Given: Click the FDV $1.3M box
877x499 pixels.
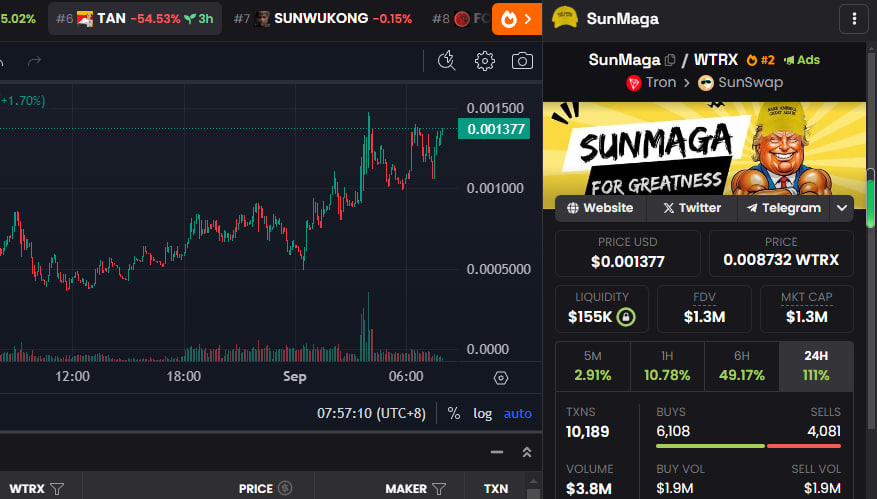Looking at the screenshot, I should 704,309.
